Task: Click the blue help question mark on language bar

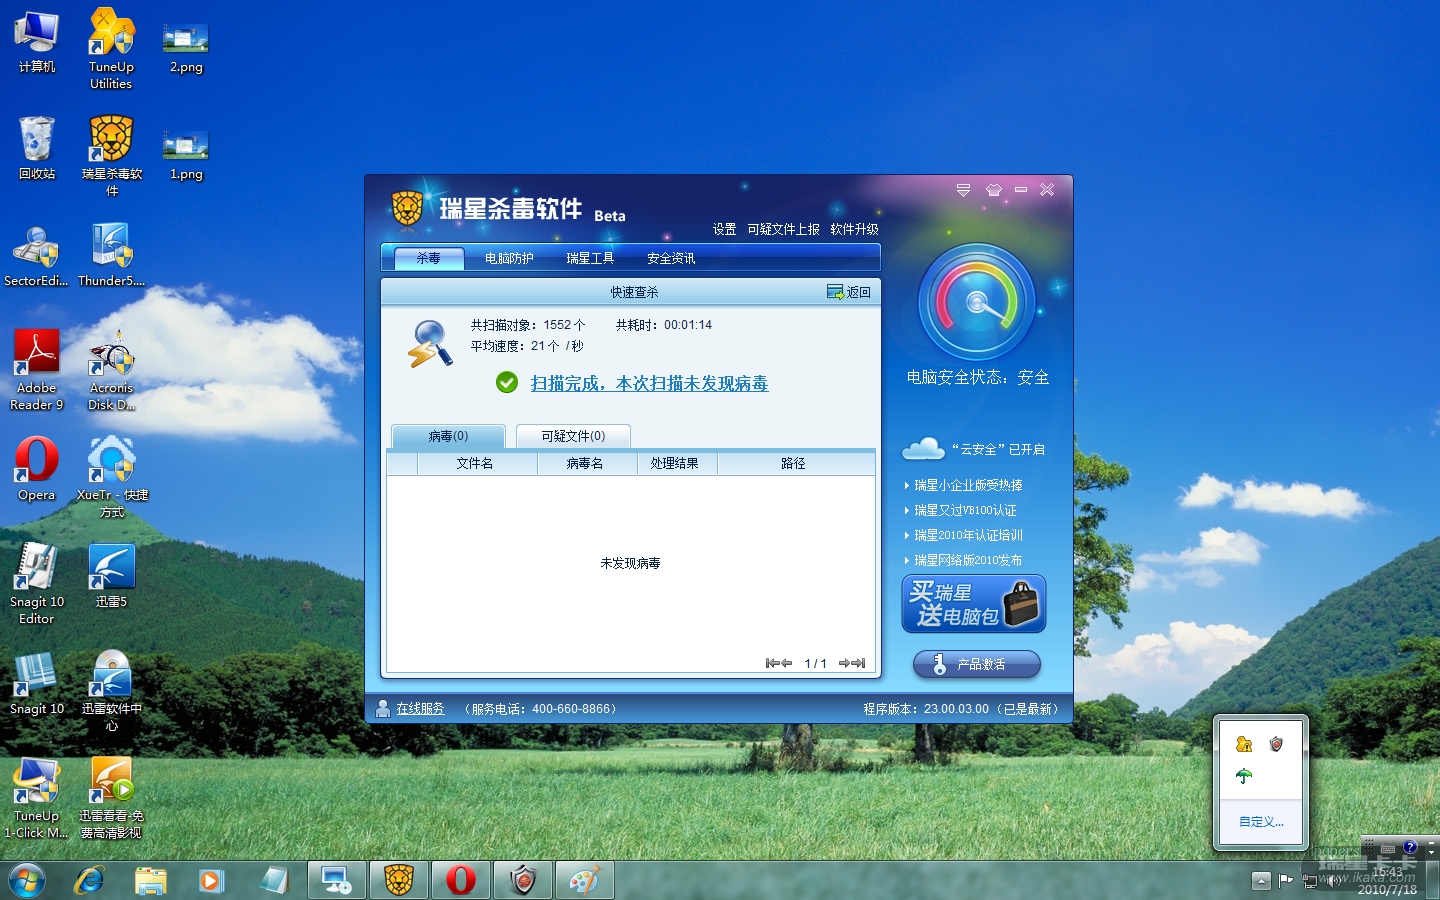Action: point(1410,847)
